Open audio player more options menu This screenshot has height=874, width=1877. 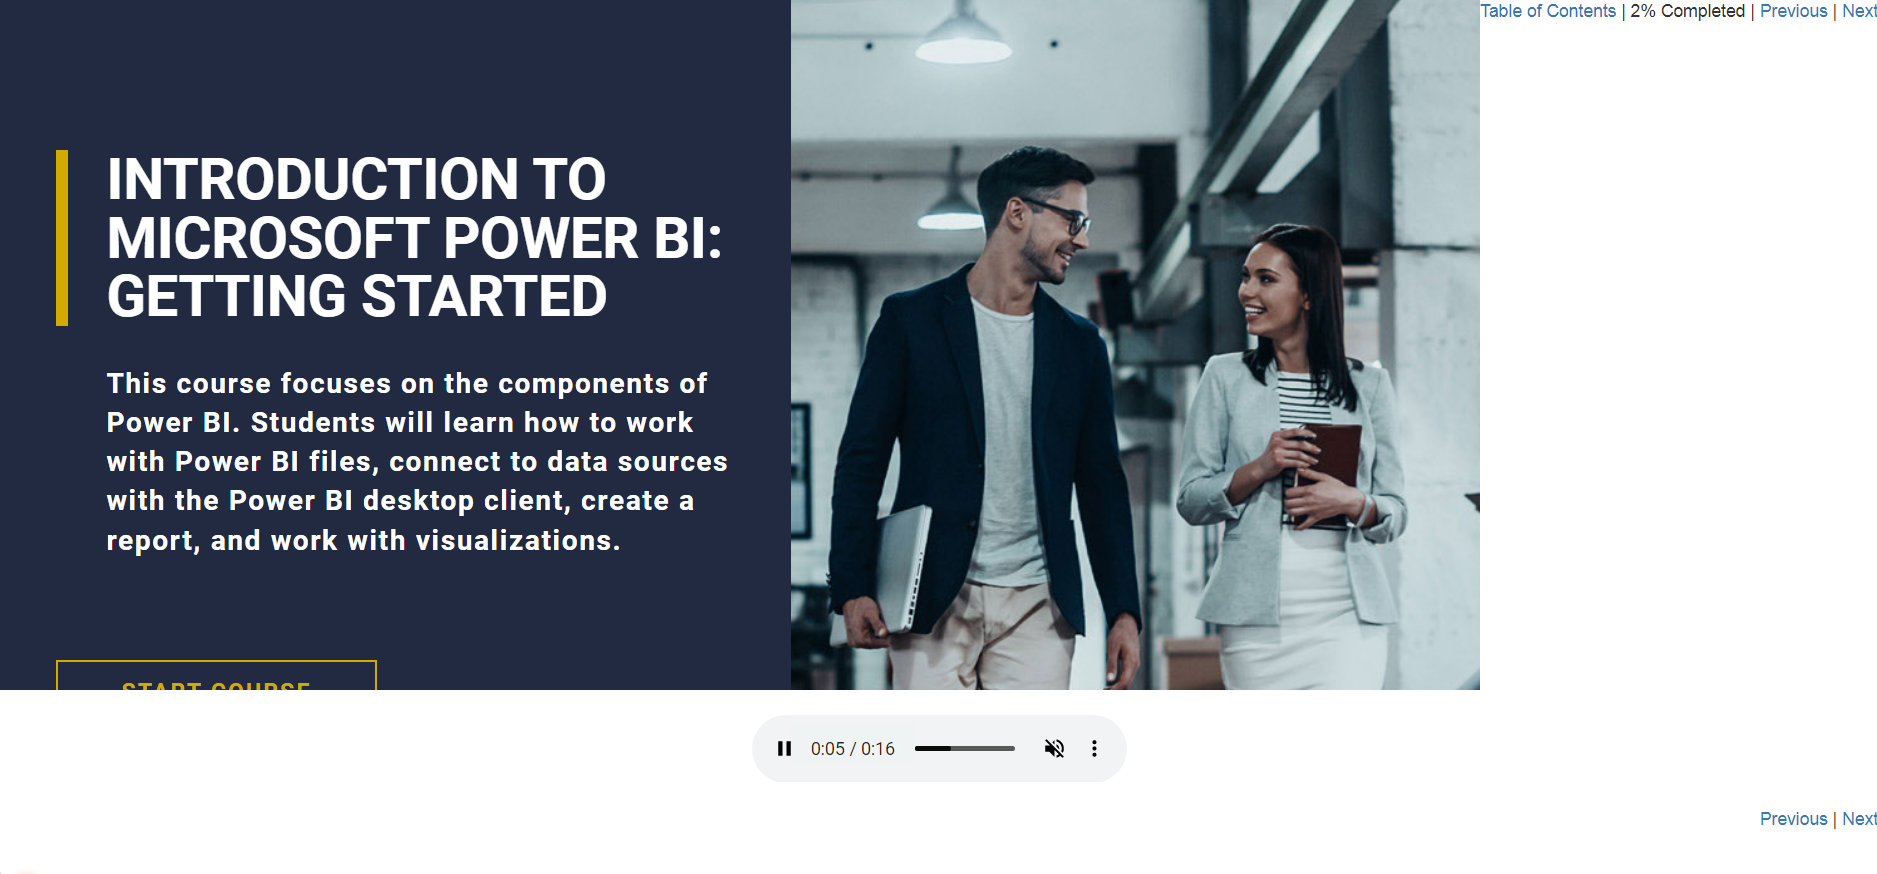[x=1094, y=748]
